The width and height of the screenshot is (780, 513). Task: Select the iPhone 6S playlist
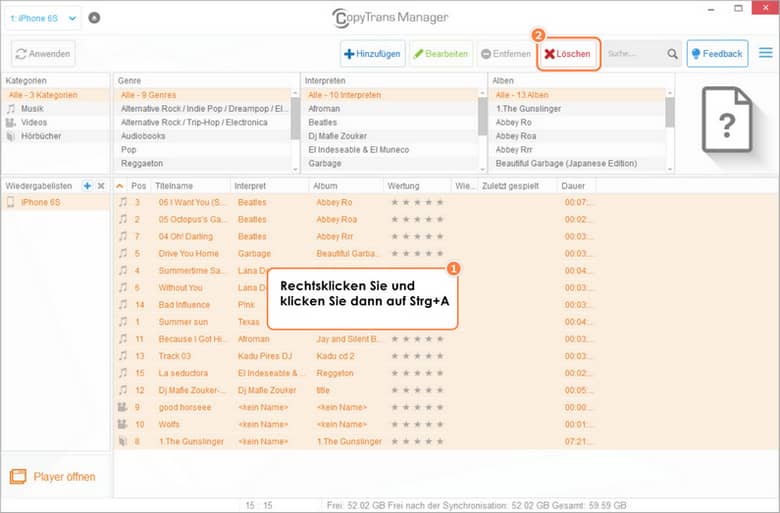point(55,202)
